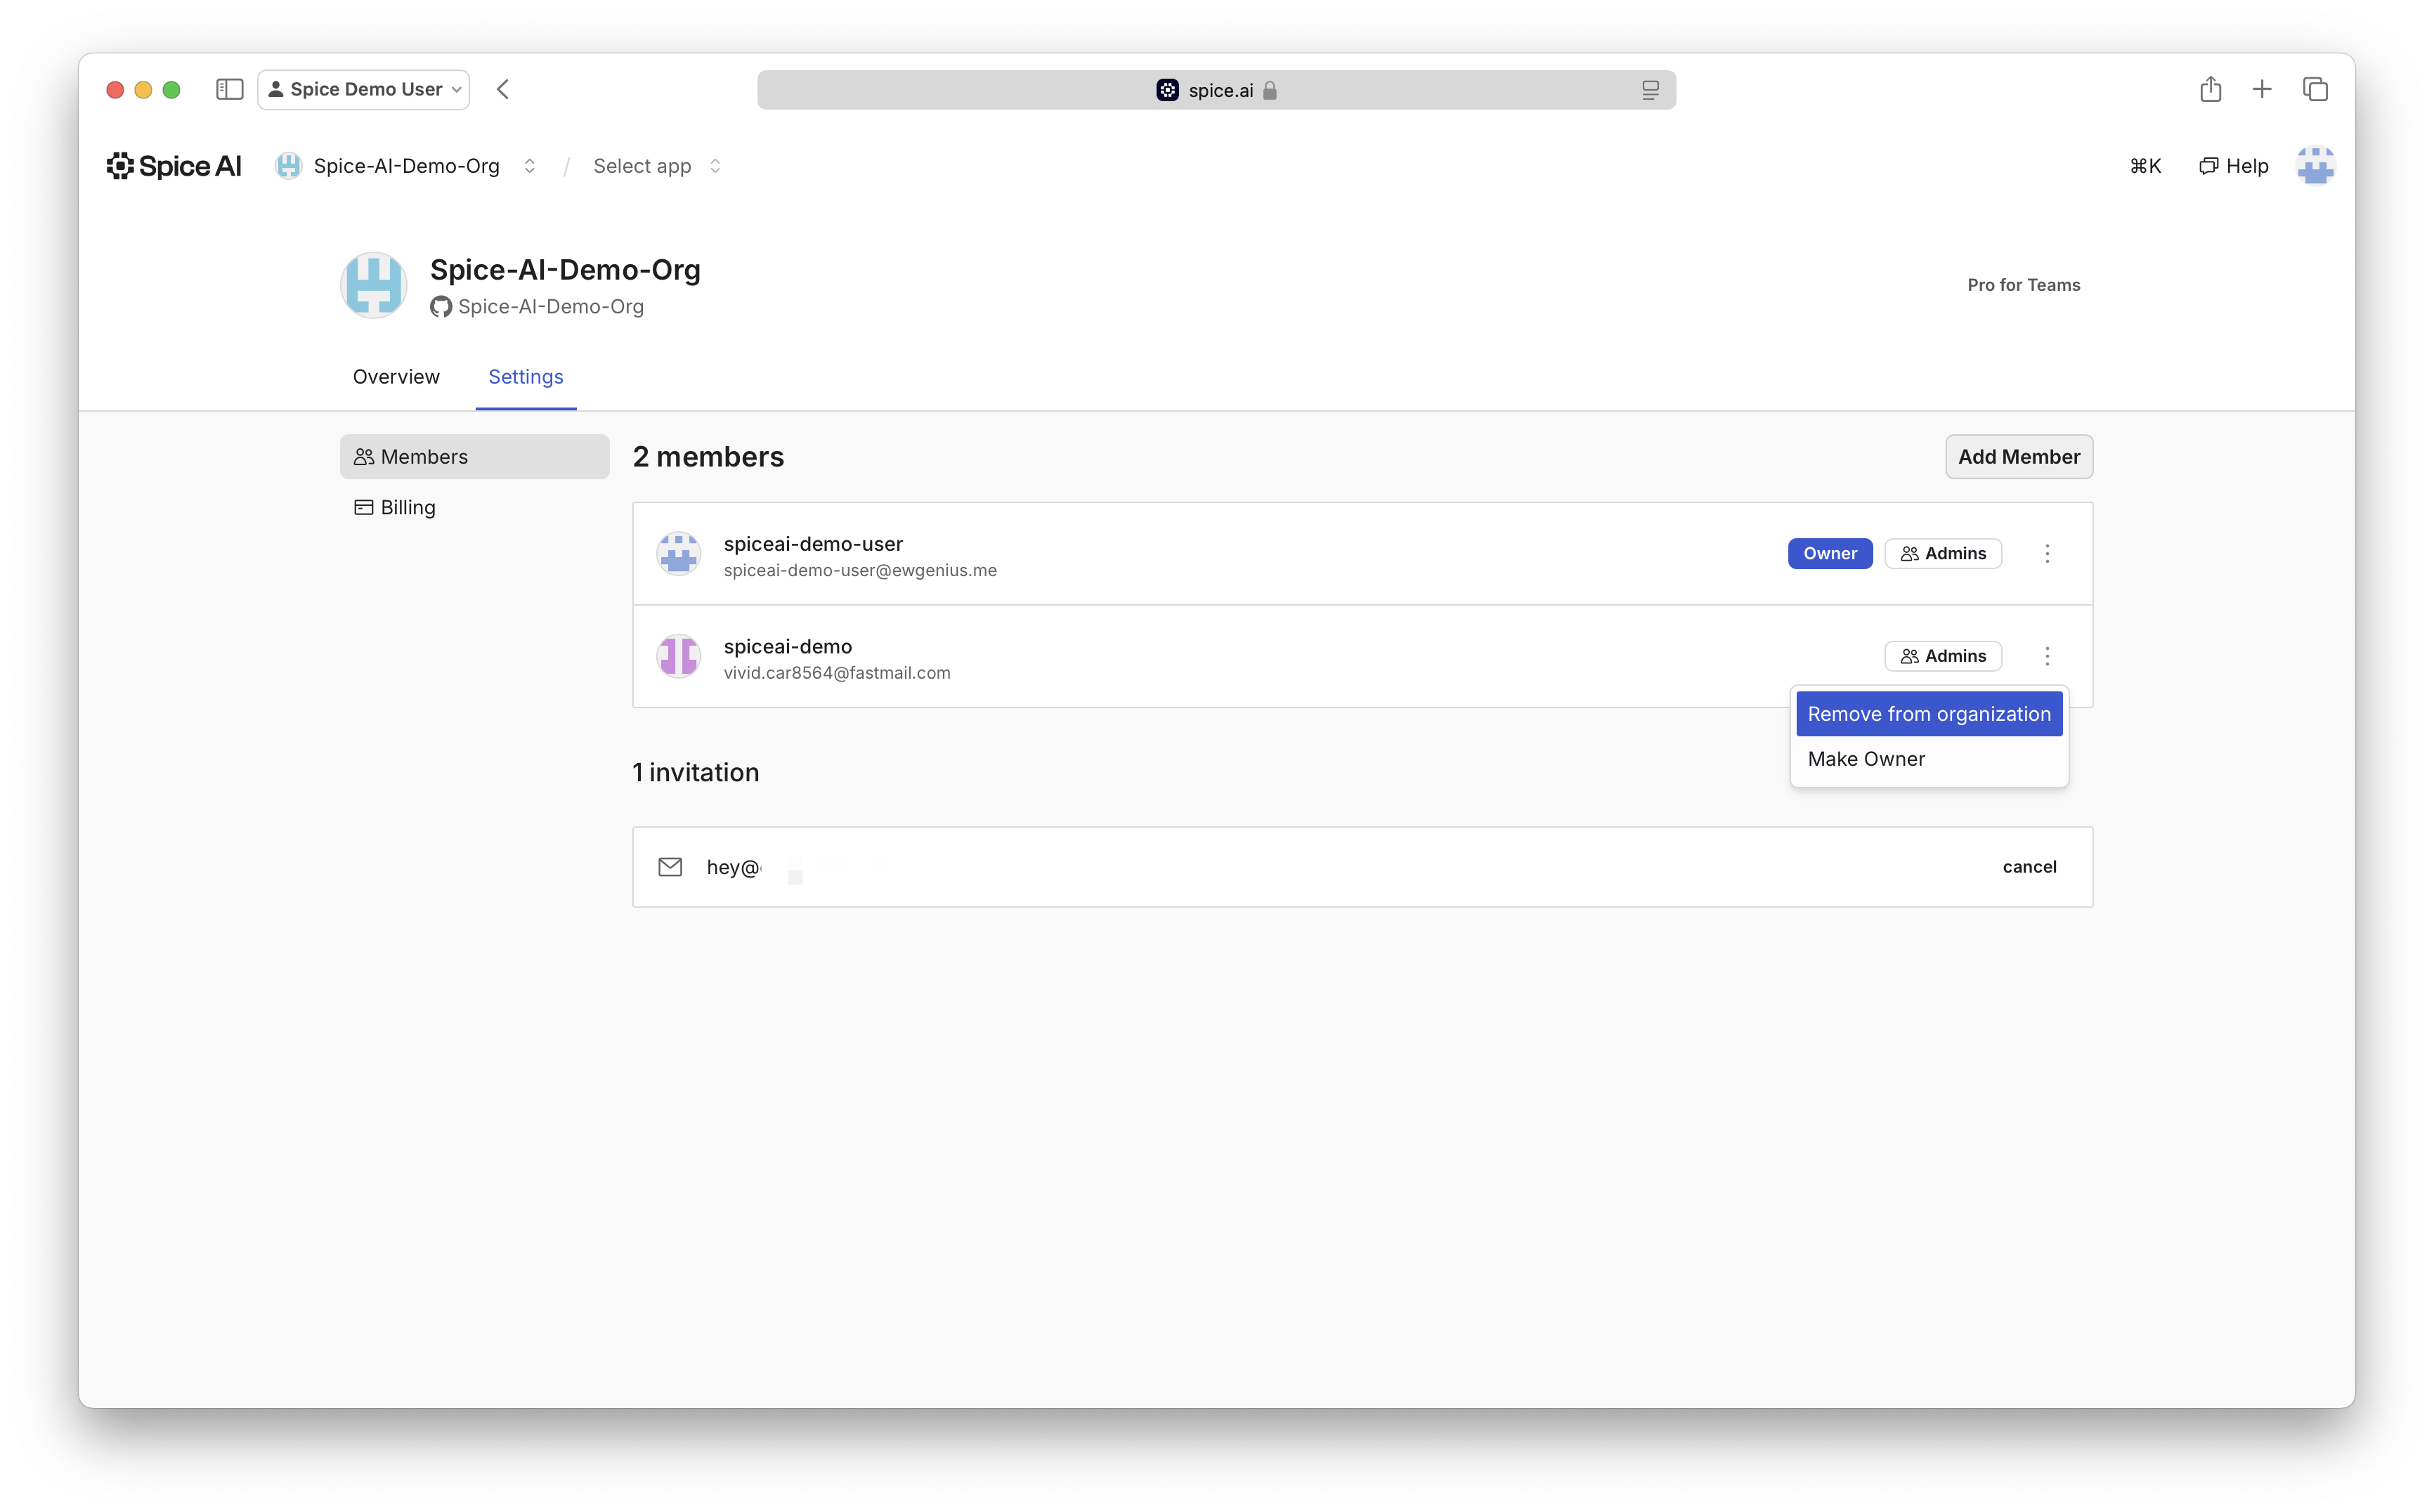Open user avatar in top right

[x=2315, y=166]
